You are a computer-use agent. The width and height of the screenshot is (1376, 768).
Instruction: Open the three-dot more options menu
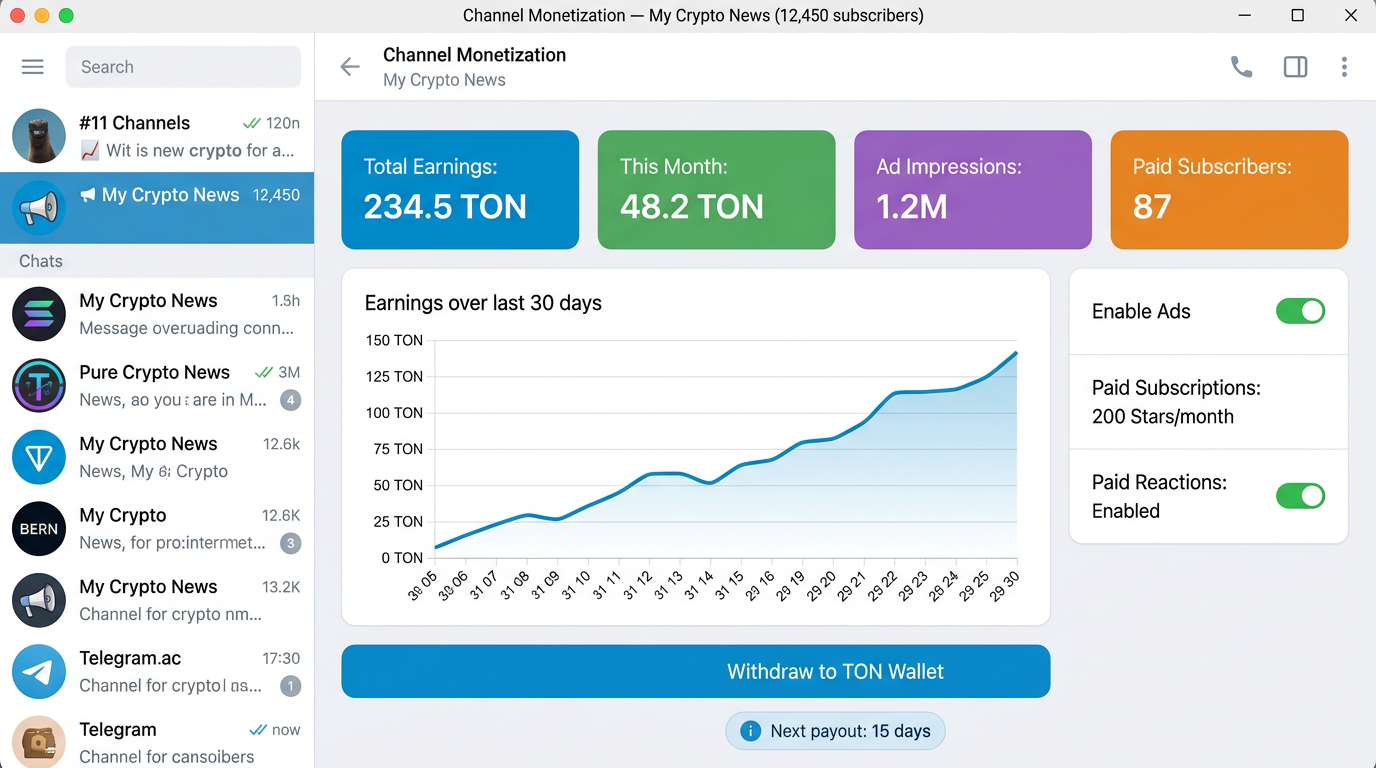click(1344, 67)
